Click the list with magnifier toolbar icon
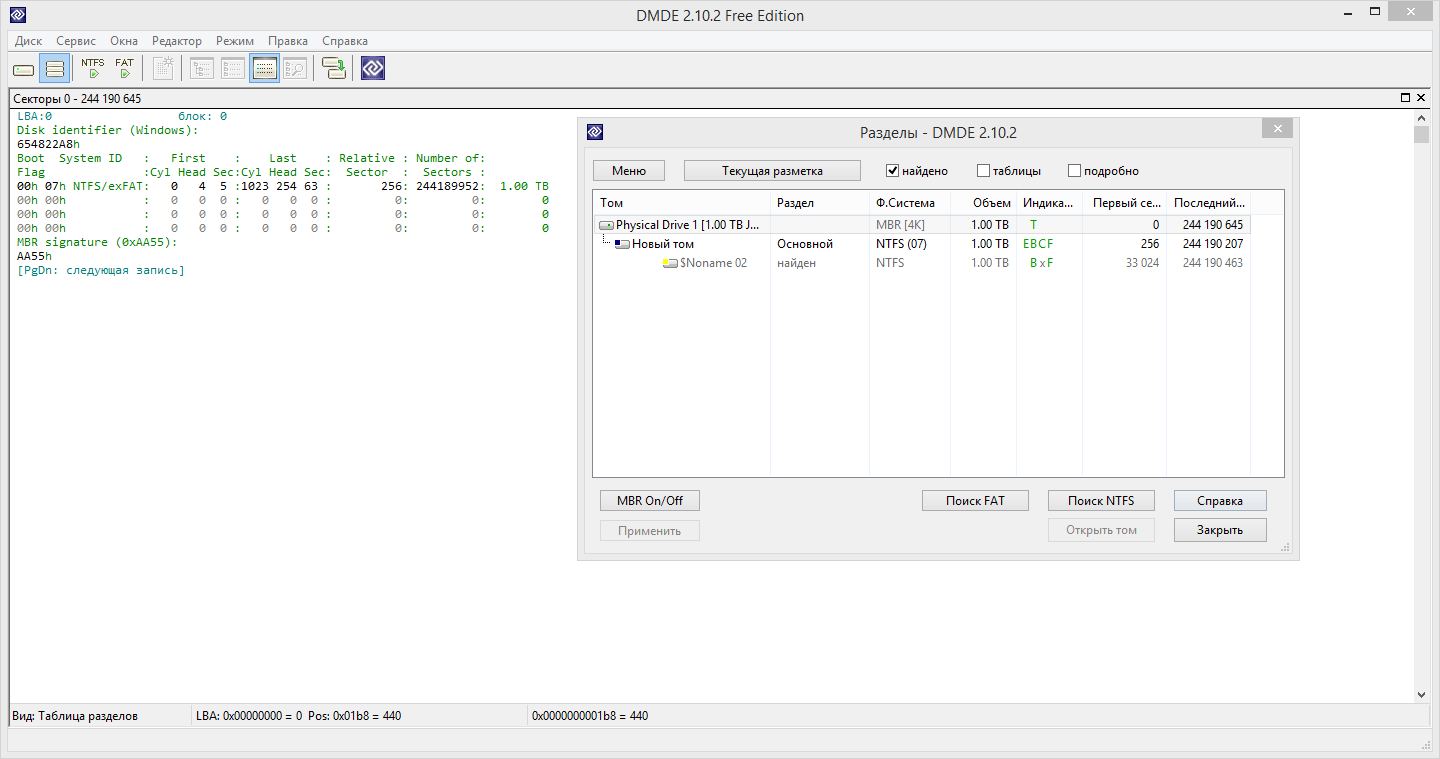This screenshot has height=759, width=1440. point(295,69)
